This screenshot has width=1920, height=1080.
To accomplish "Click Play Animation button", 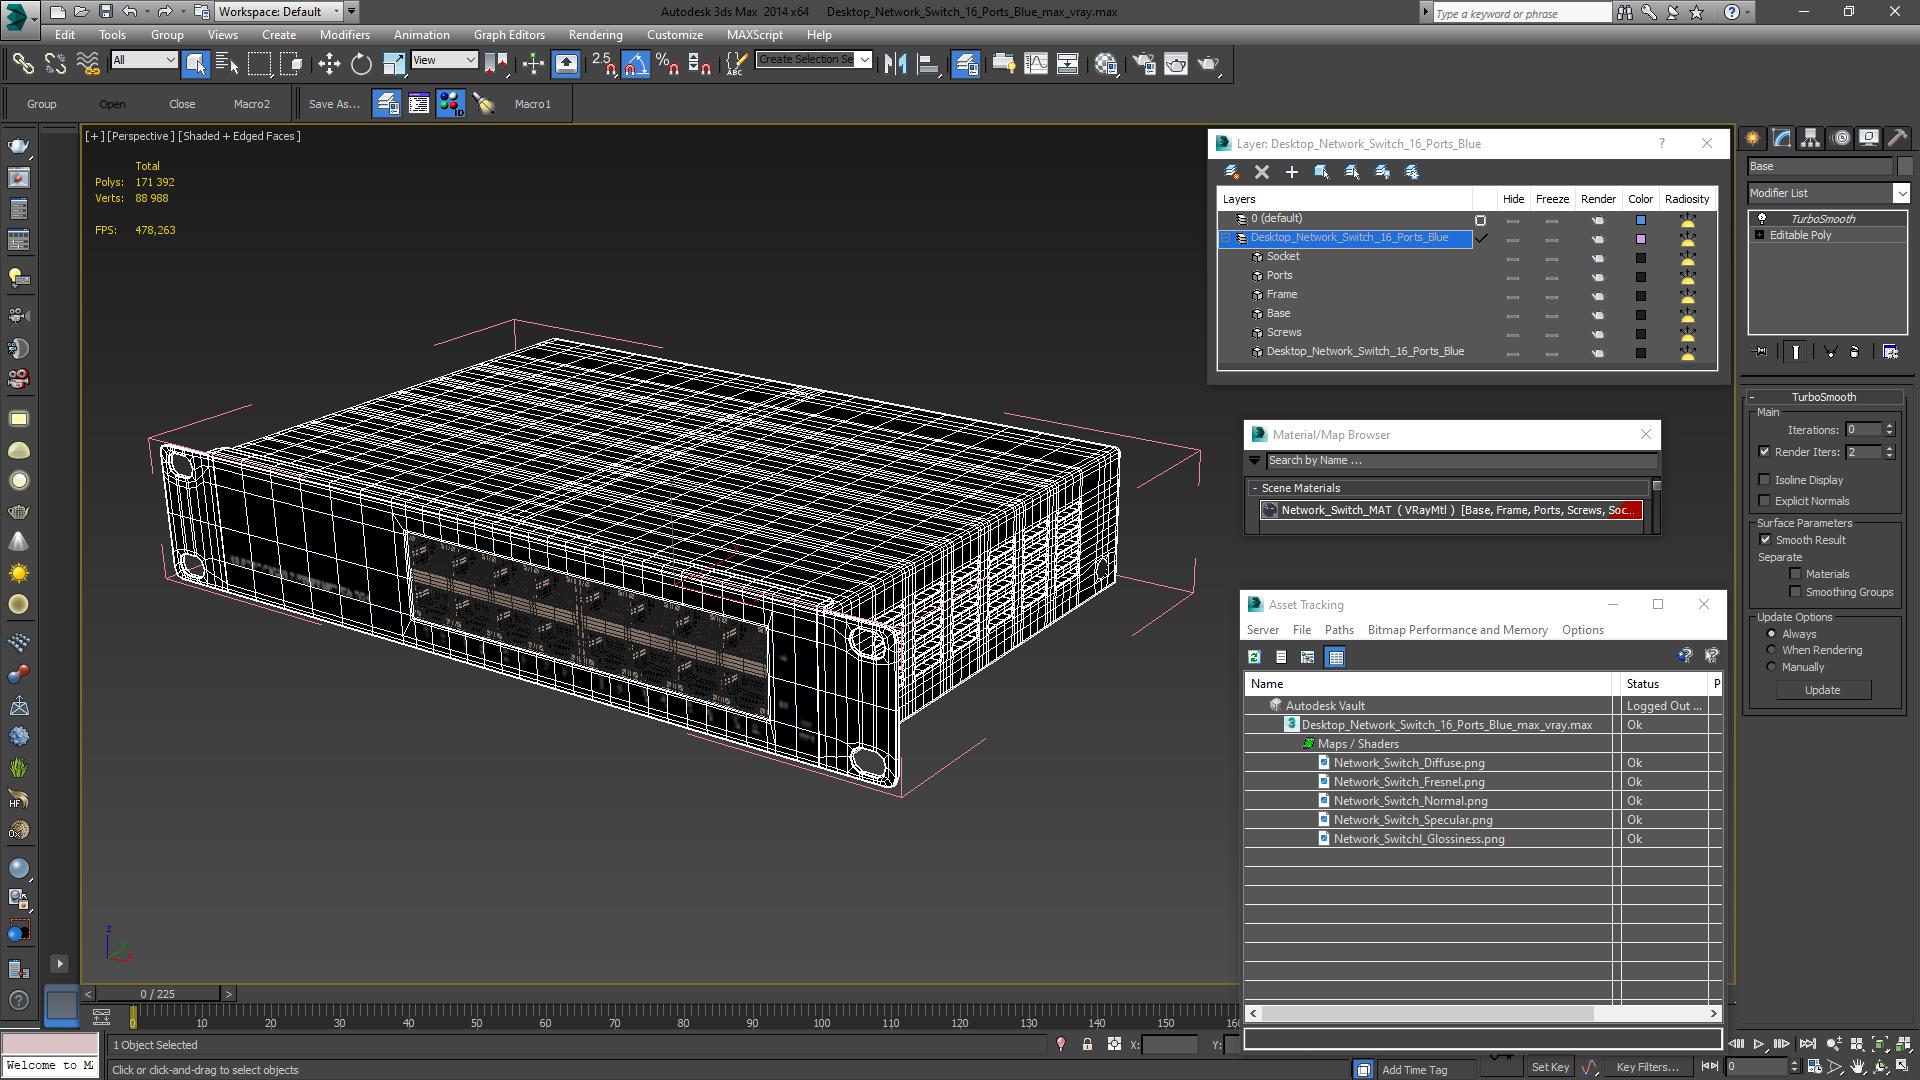I will pyautogui.click(x=1759, y=1044).
